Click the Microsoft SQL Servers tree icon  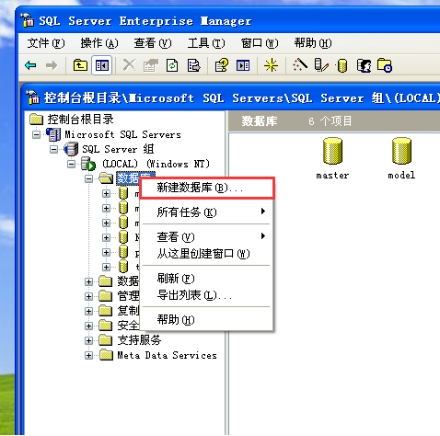[x=53, y=134]
